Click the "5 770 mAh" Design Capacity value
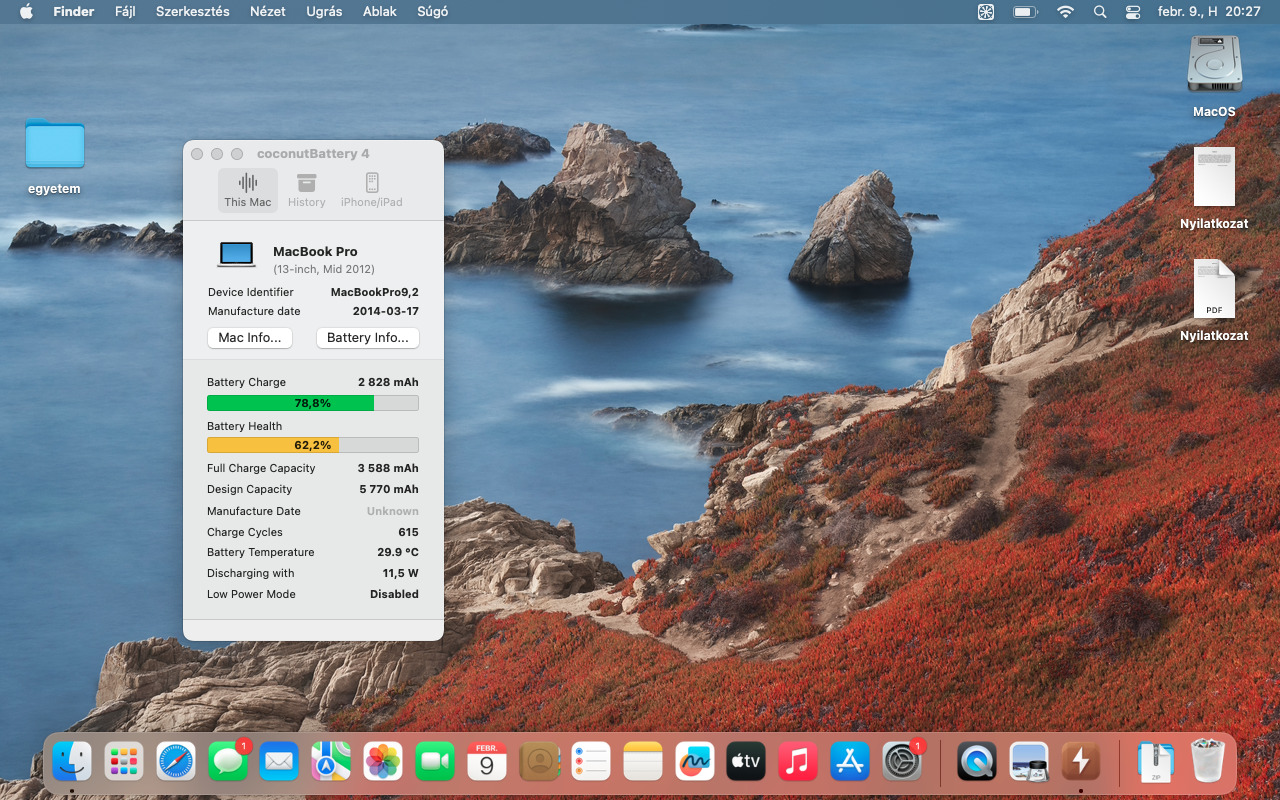The width and height of the screenshot is (1280, 800). tap(389, 489)
